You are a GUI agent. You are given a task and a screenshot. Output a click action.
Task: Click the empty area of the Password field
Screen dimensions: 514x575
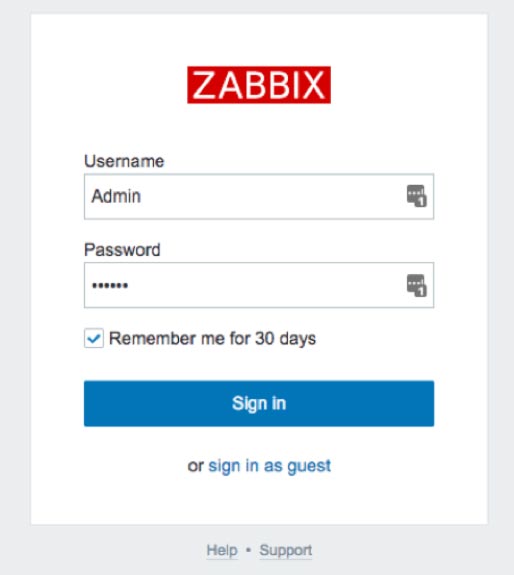click(268, 285)
